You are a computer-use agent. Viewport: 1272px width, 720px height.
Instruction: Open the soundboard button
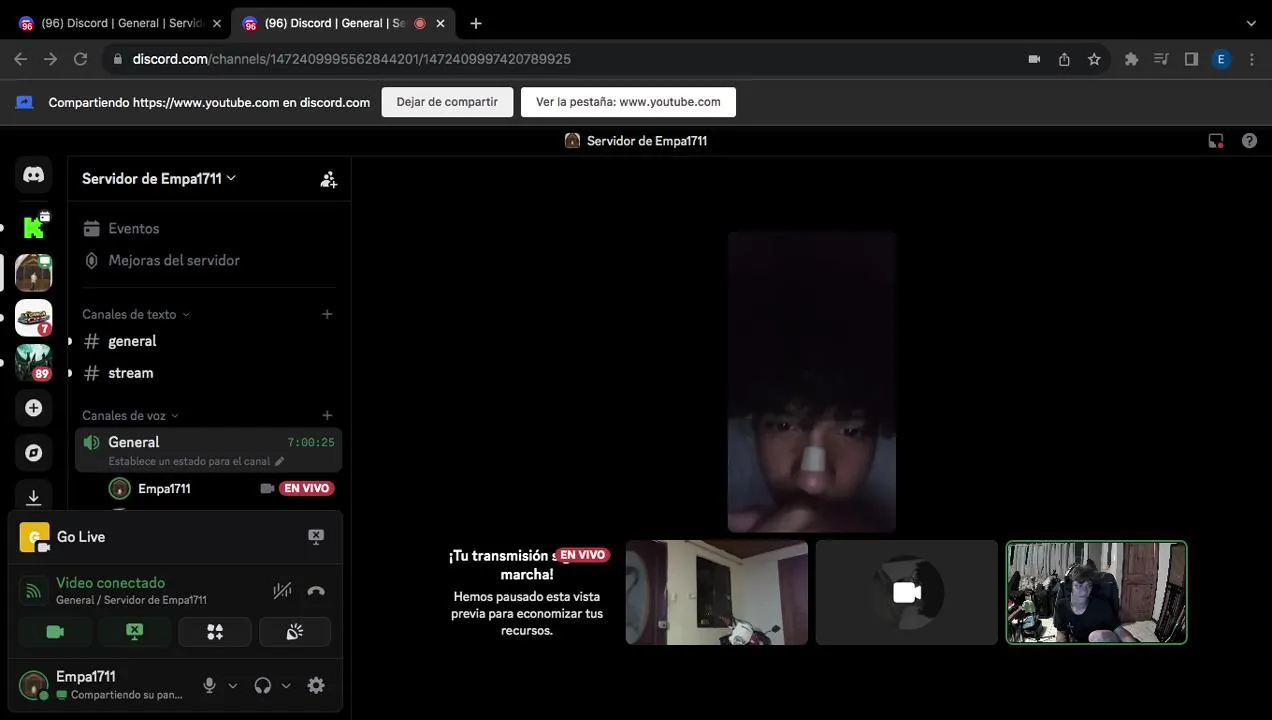coord(295,632)
